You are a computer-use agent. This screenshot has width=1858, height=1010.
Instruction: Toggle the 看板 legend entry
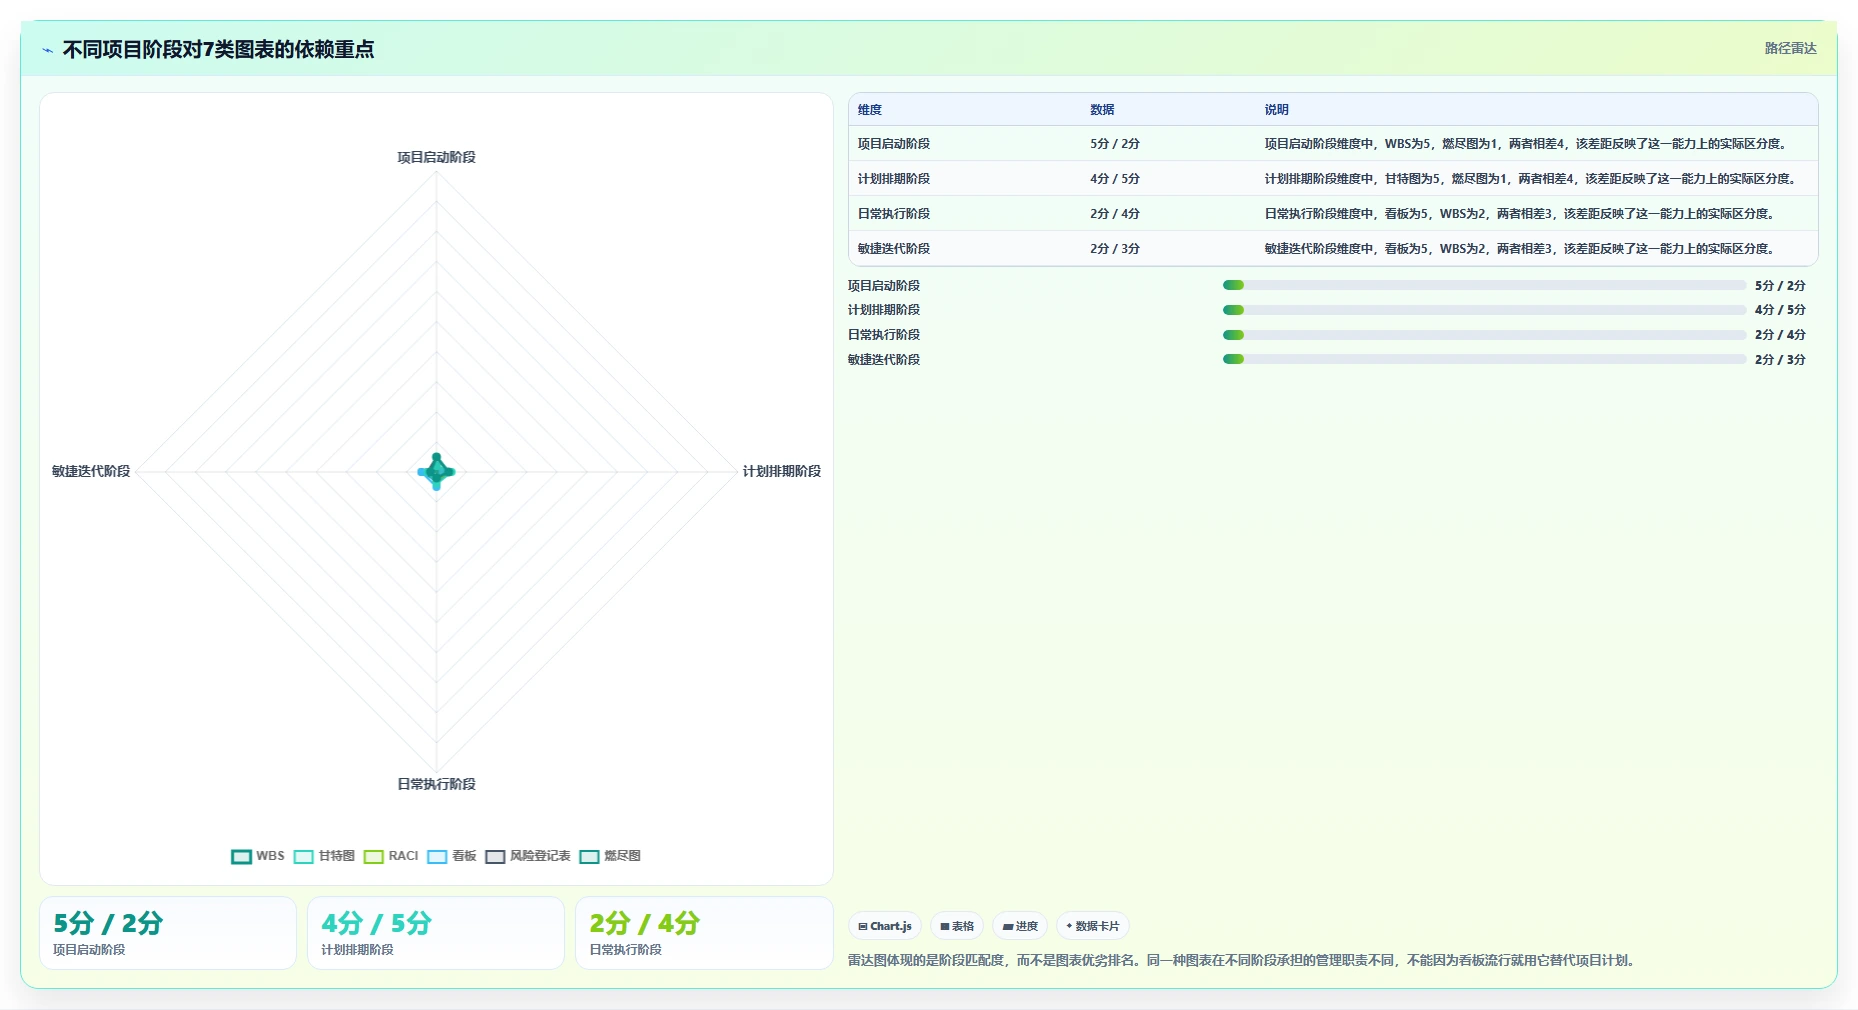[452, 856]
